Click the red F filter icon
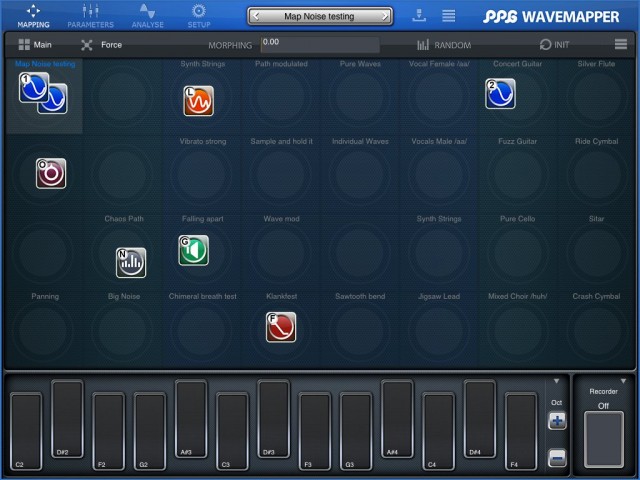640x480 pixels. coord(281,326)
